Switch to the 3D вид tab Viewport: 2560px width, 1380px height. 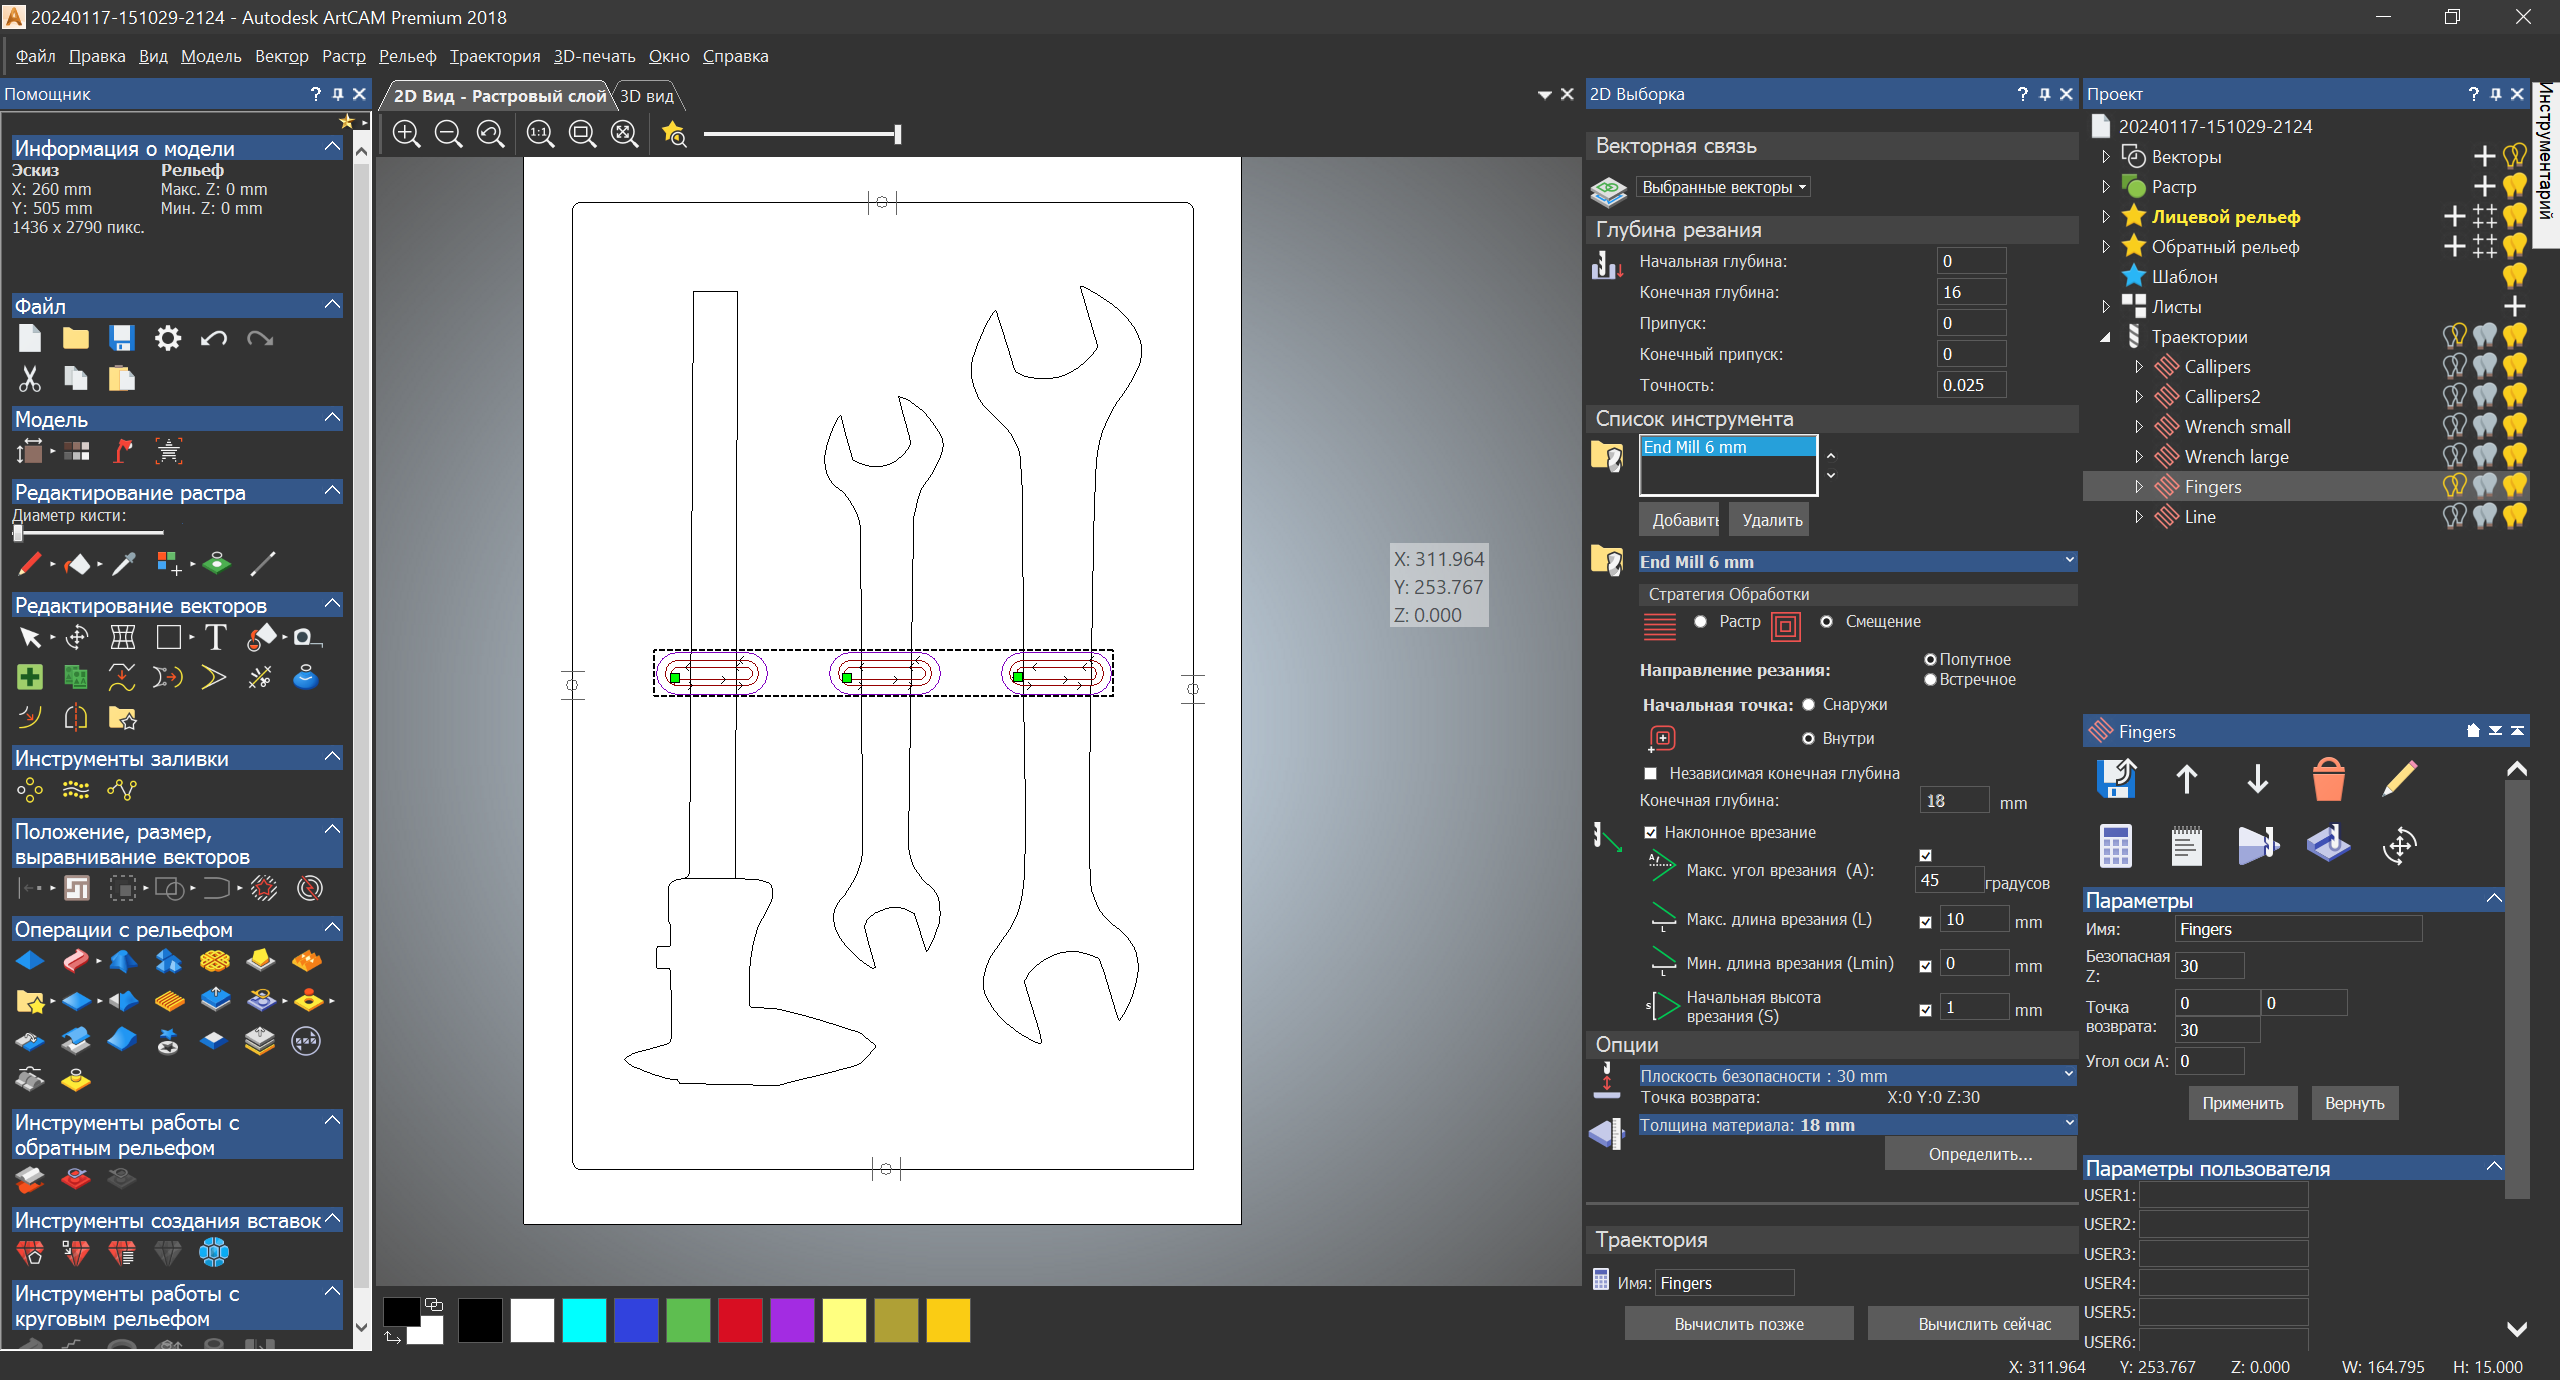click(646, 96)
